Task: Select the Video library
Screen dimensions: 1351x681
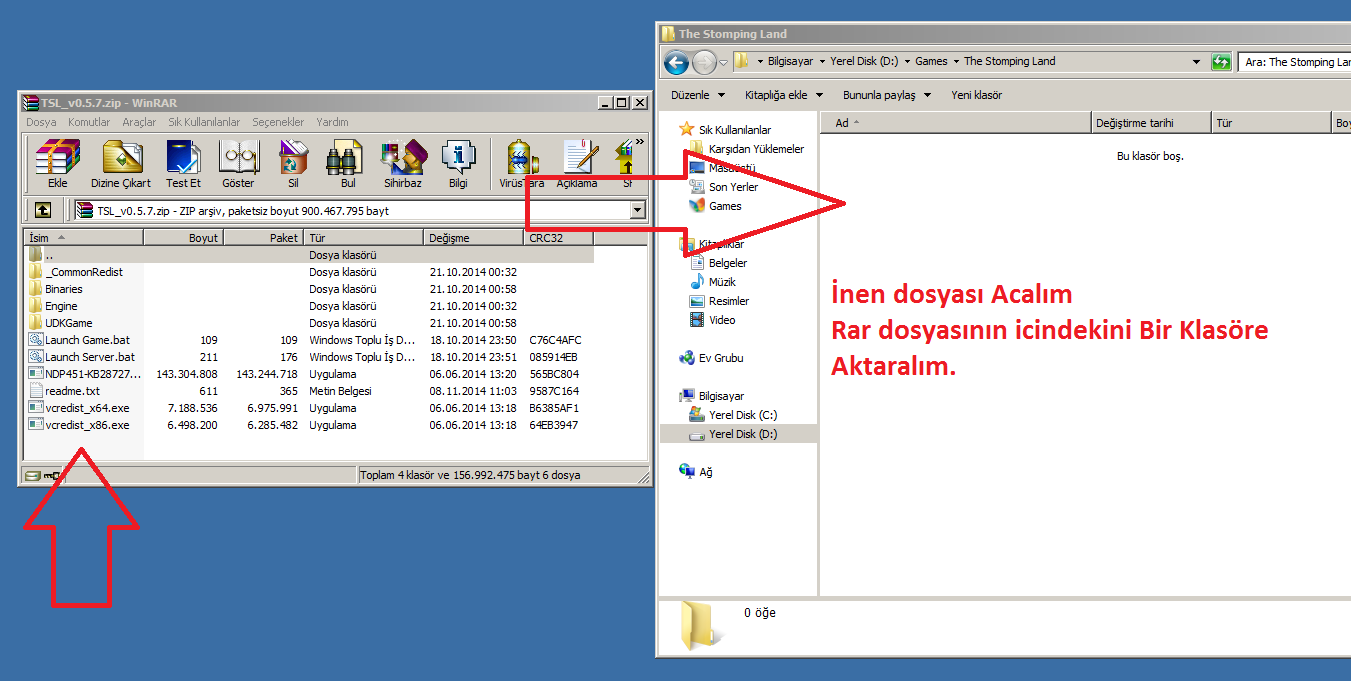Action: (712, 320)
